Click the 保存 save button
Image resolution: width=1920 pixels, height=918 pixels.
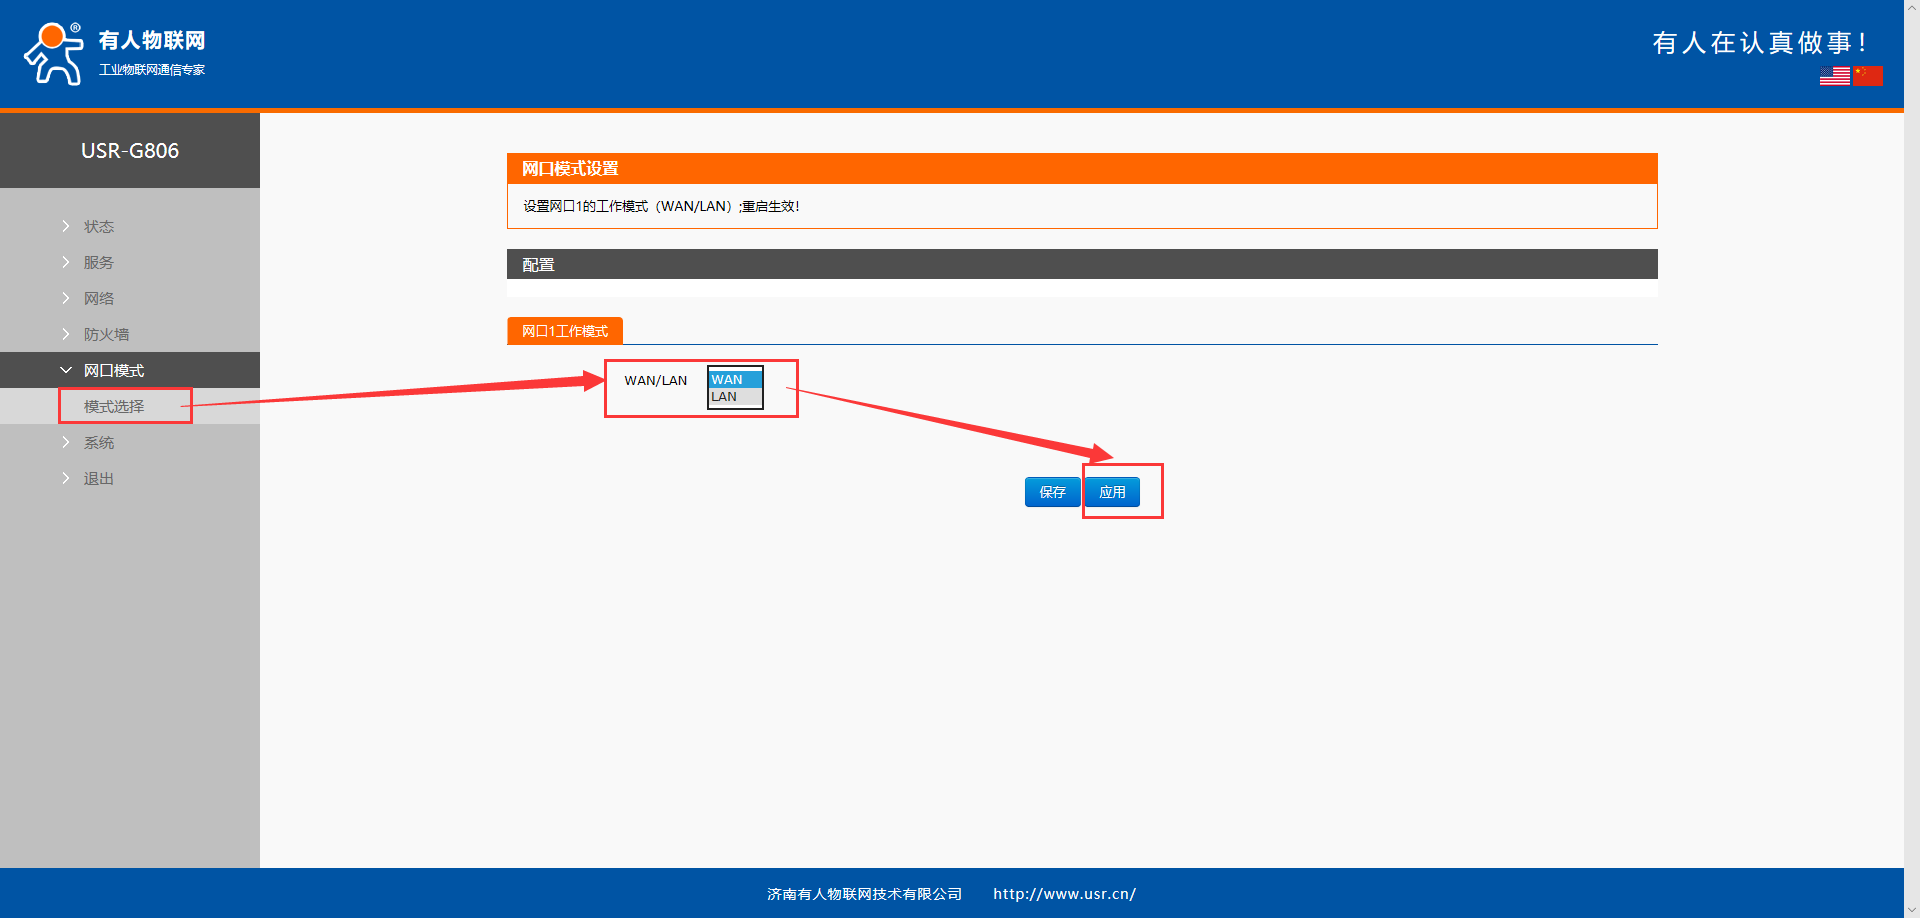(1052, 492)
